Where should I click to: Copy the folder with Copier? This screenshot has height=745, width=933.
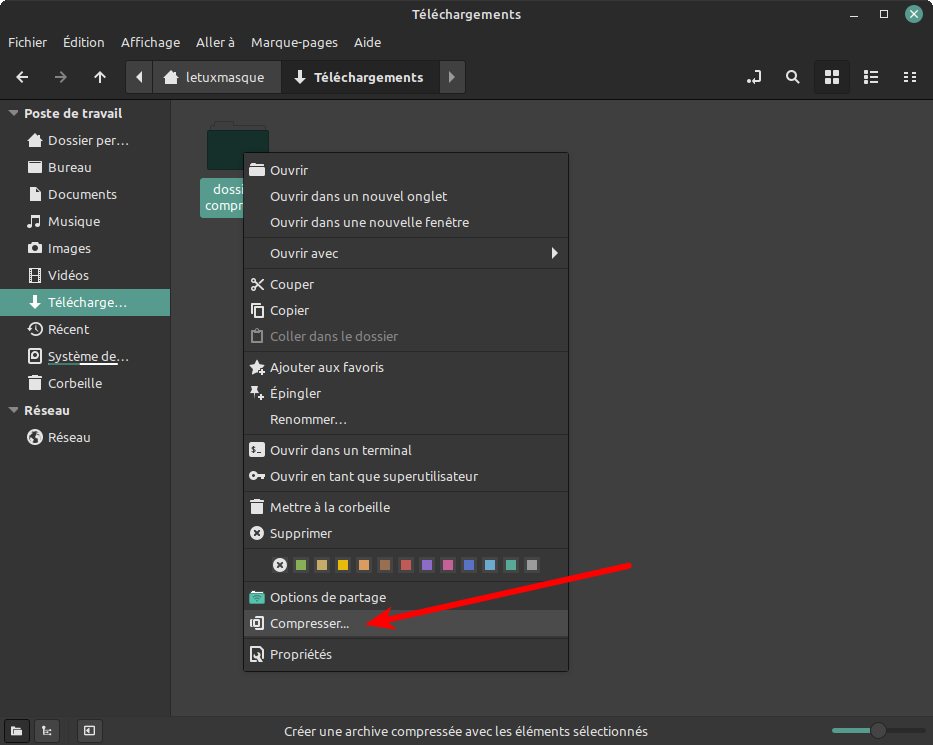[406, 311]
